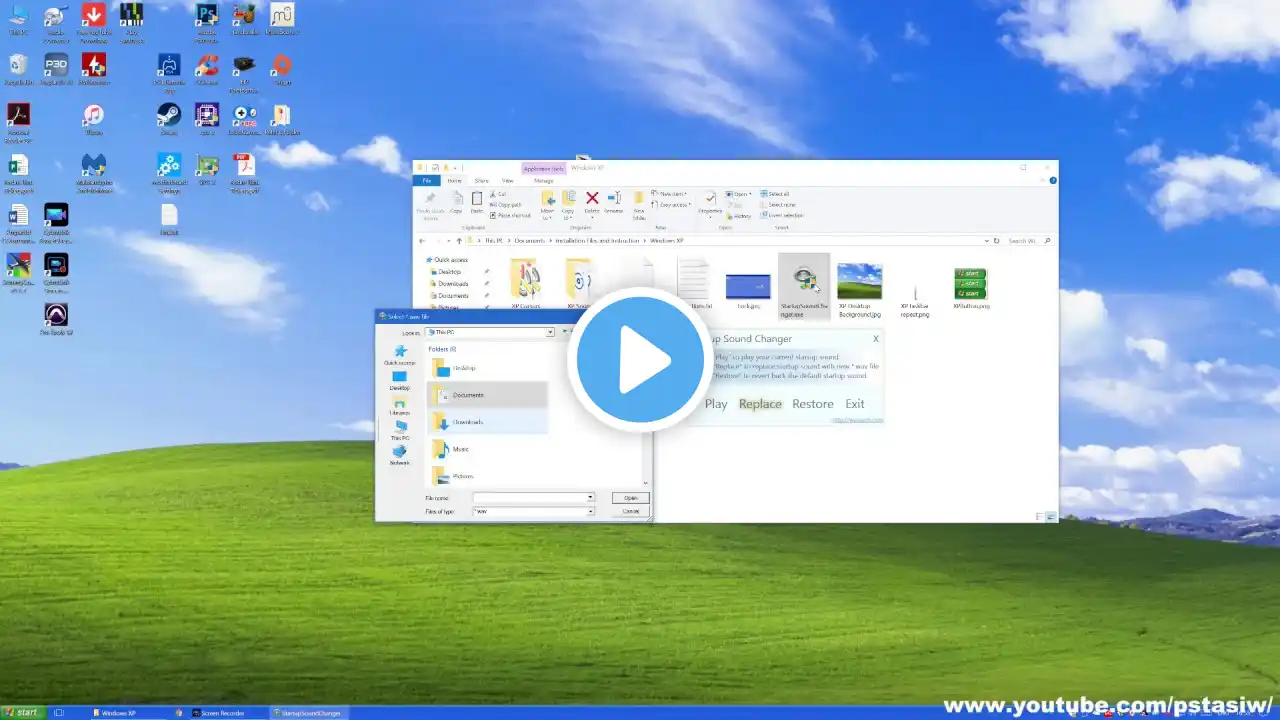Open the New item dropdown
The image size is (1280, 720).
point(668,194)
